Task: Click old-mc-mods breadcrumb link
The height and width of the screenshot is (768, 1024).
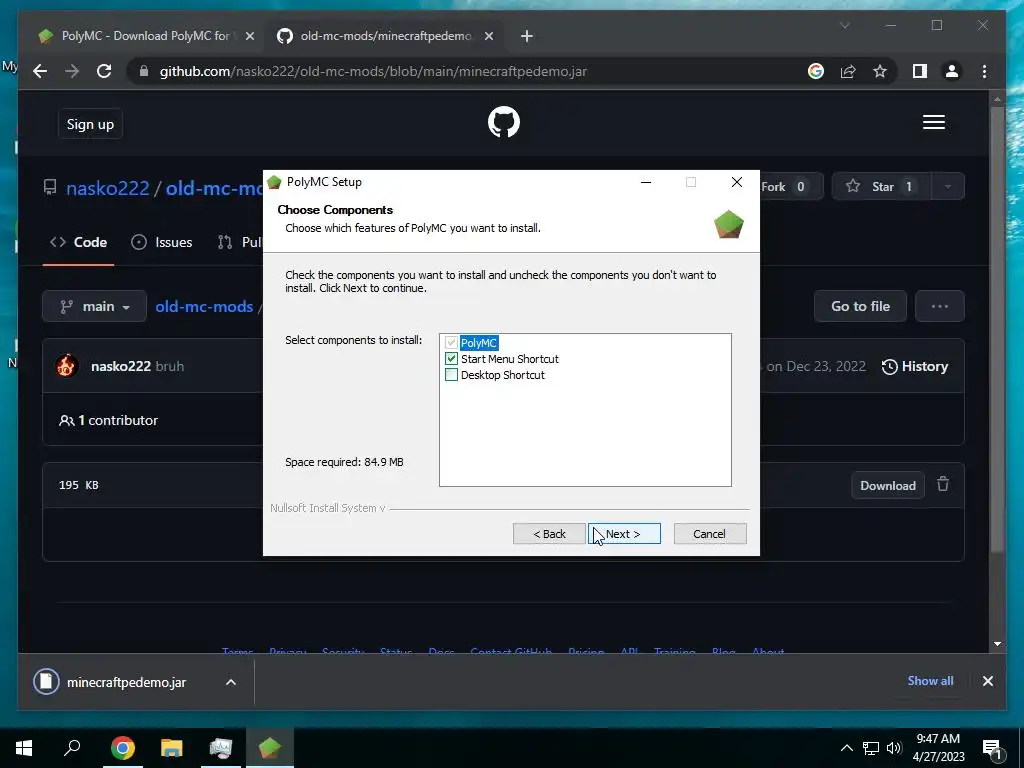Action: pos(204,306)
